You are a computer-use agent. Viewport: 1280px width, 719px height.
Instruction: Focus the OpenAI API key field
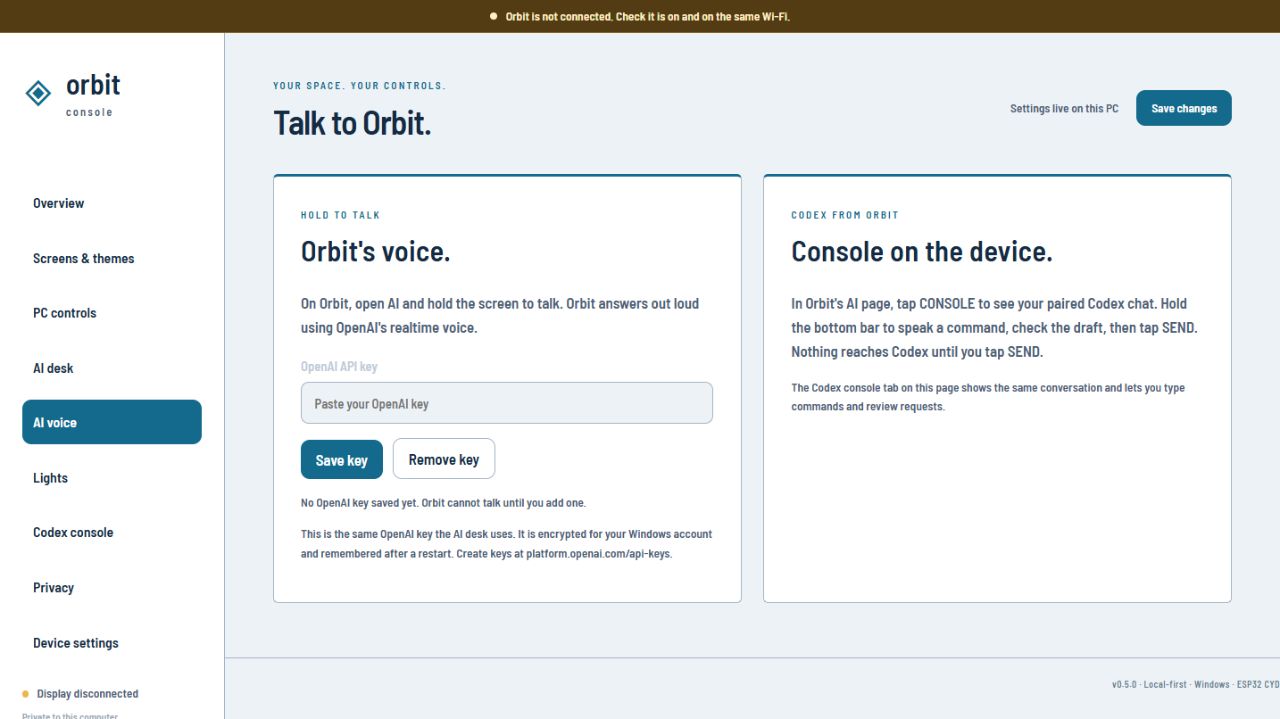507,403
